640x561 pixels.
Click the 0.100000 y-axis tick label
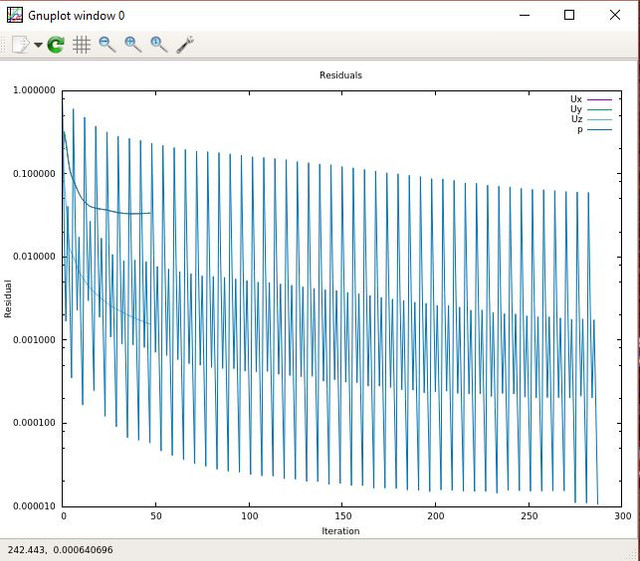coord(34,174)
